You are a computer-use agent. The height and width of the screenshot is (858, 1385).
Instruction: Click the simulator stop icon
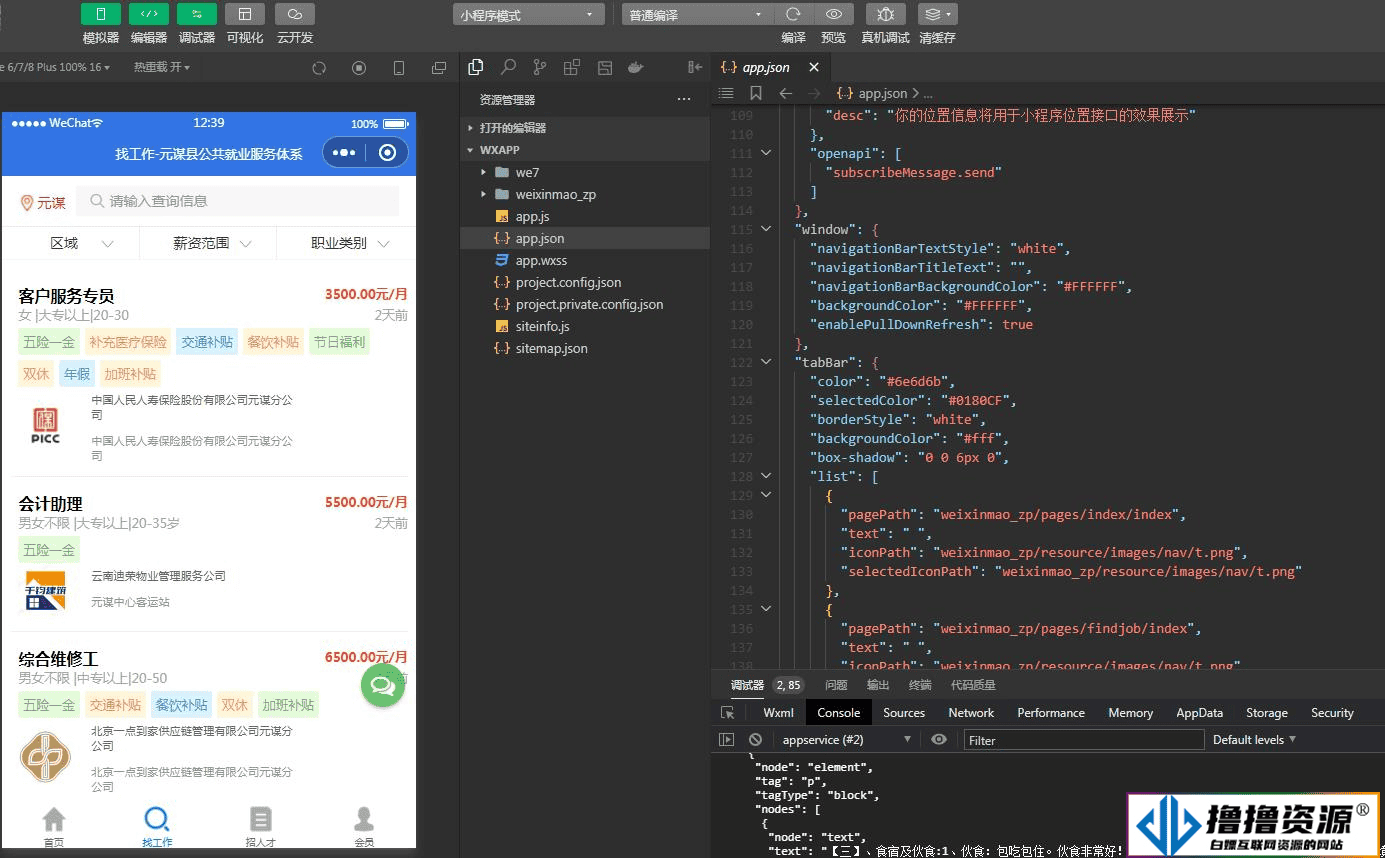pyautogui.click(x=359, y=68)
